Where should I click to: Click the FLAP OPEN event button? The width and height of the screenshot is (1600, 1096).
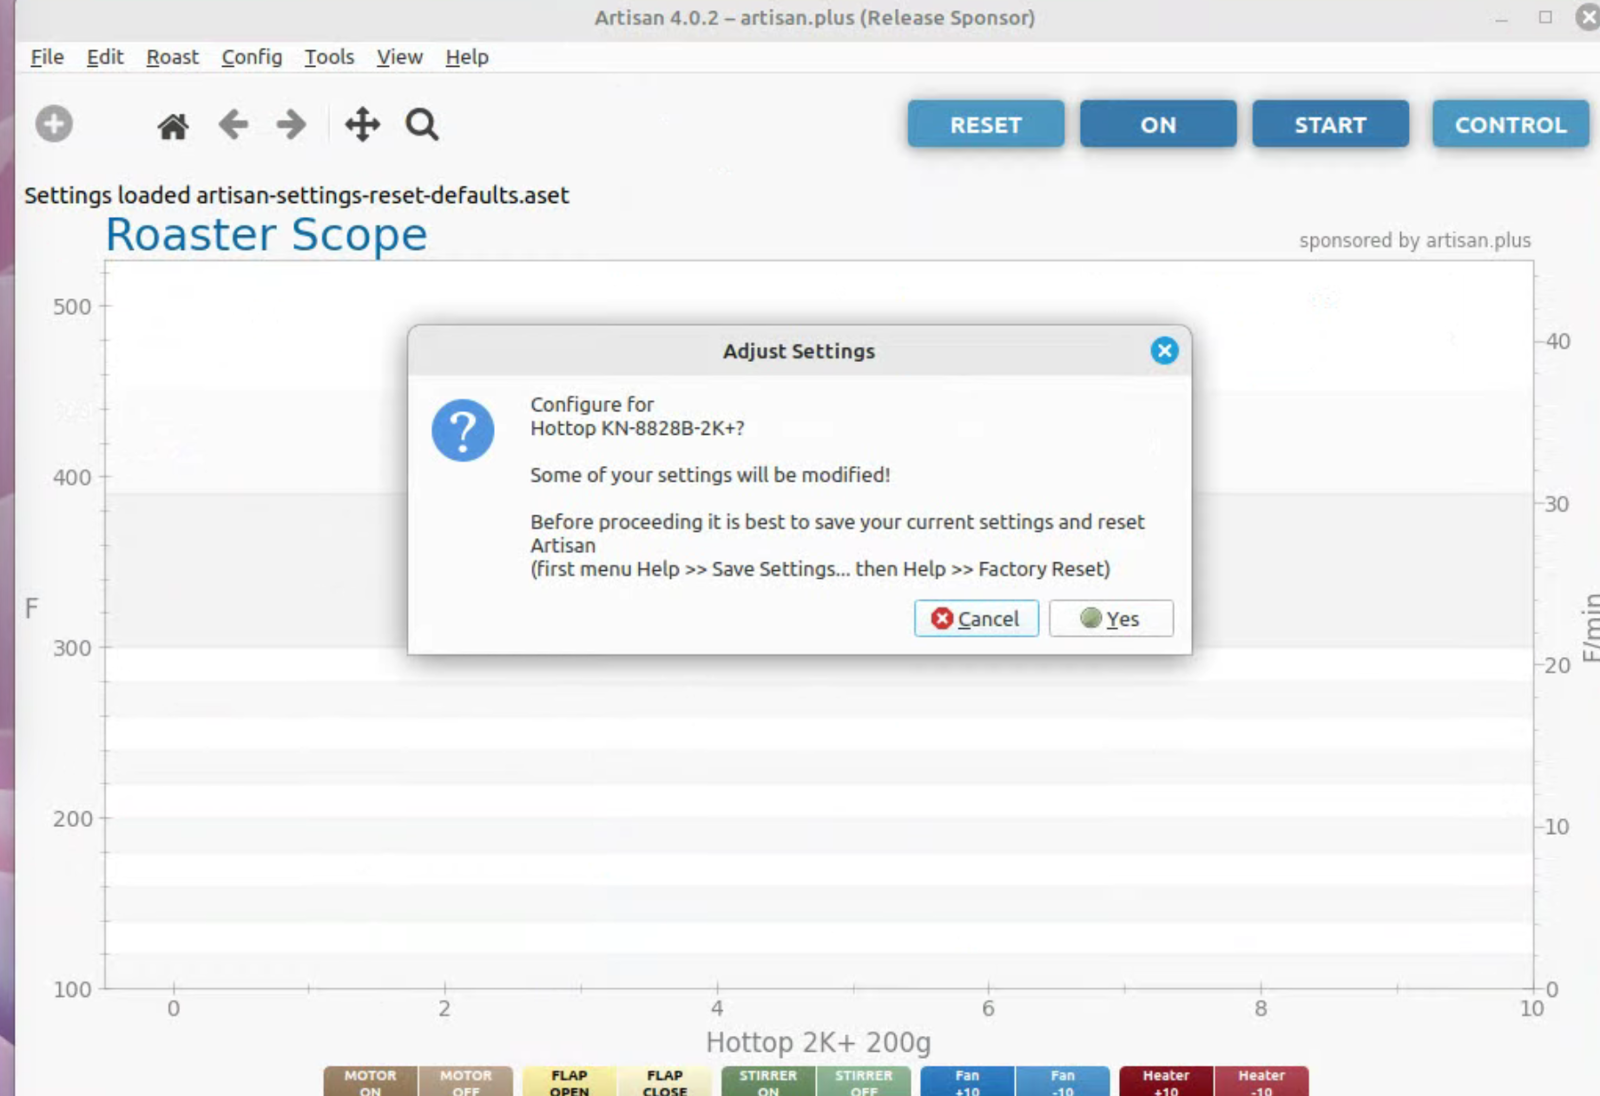click(569, 1082)
